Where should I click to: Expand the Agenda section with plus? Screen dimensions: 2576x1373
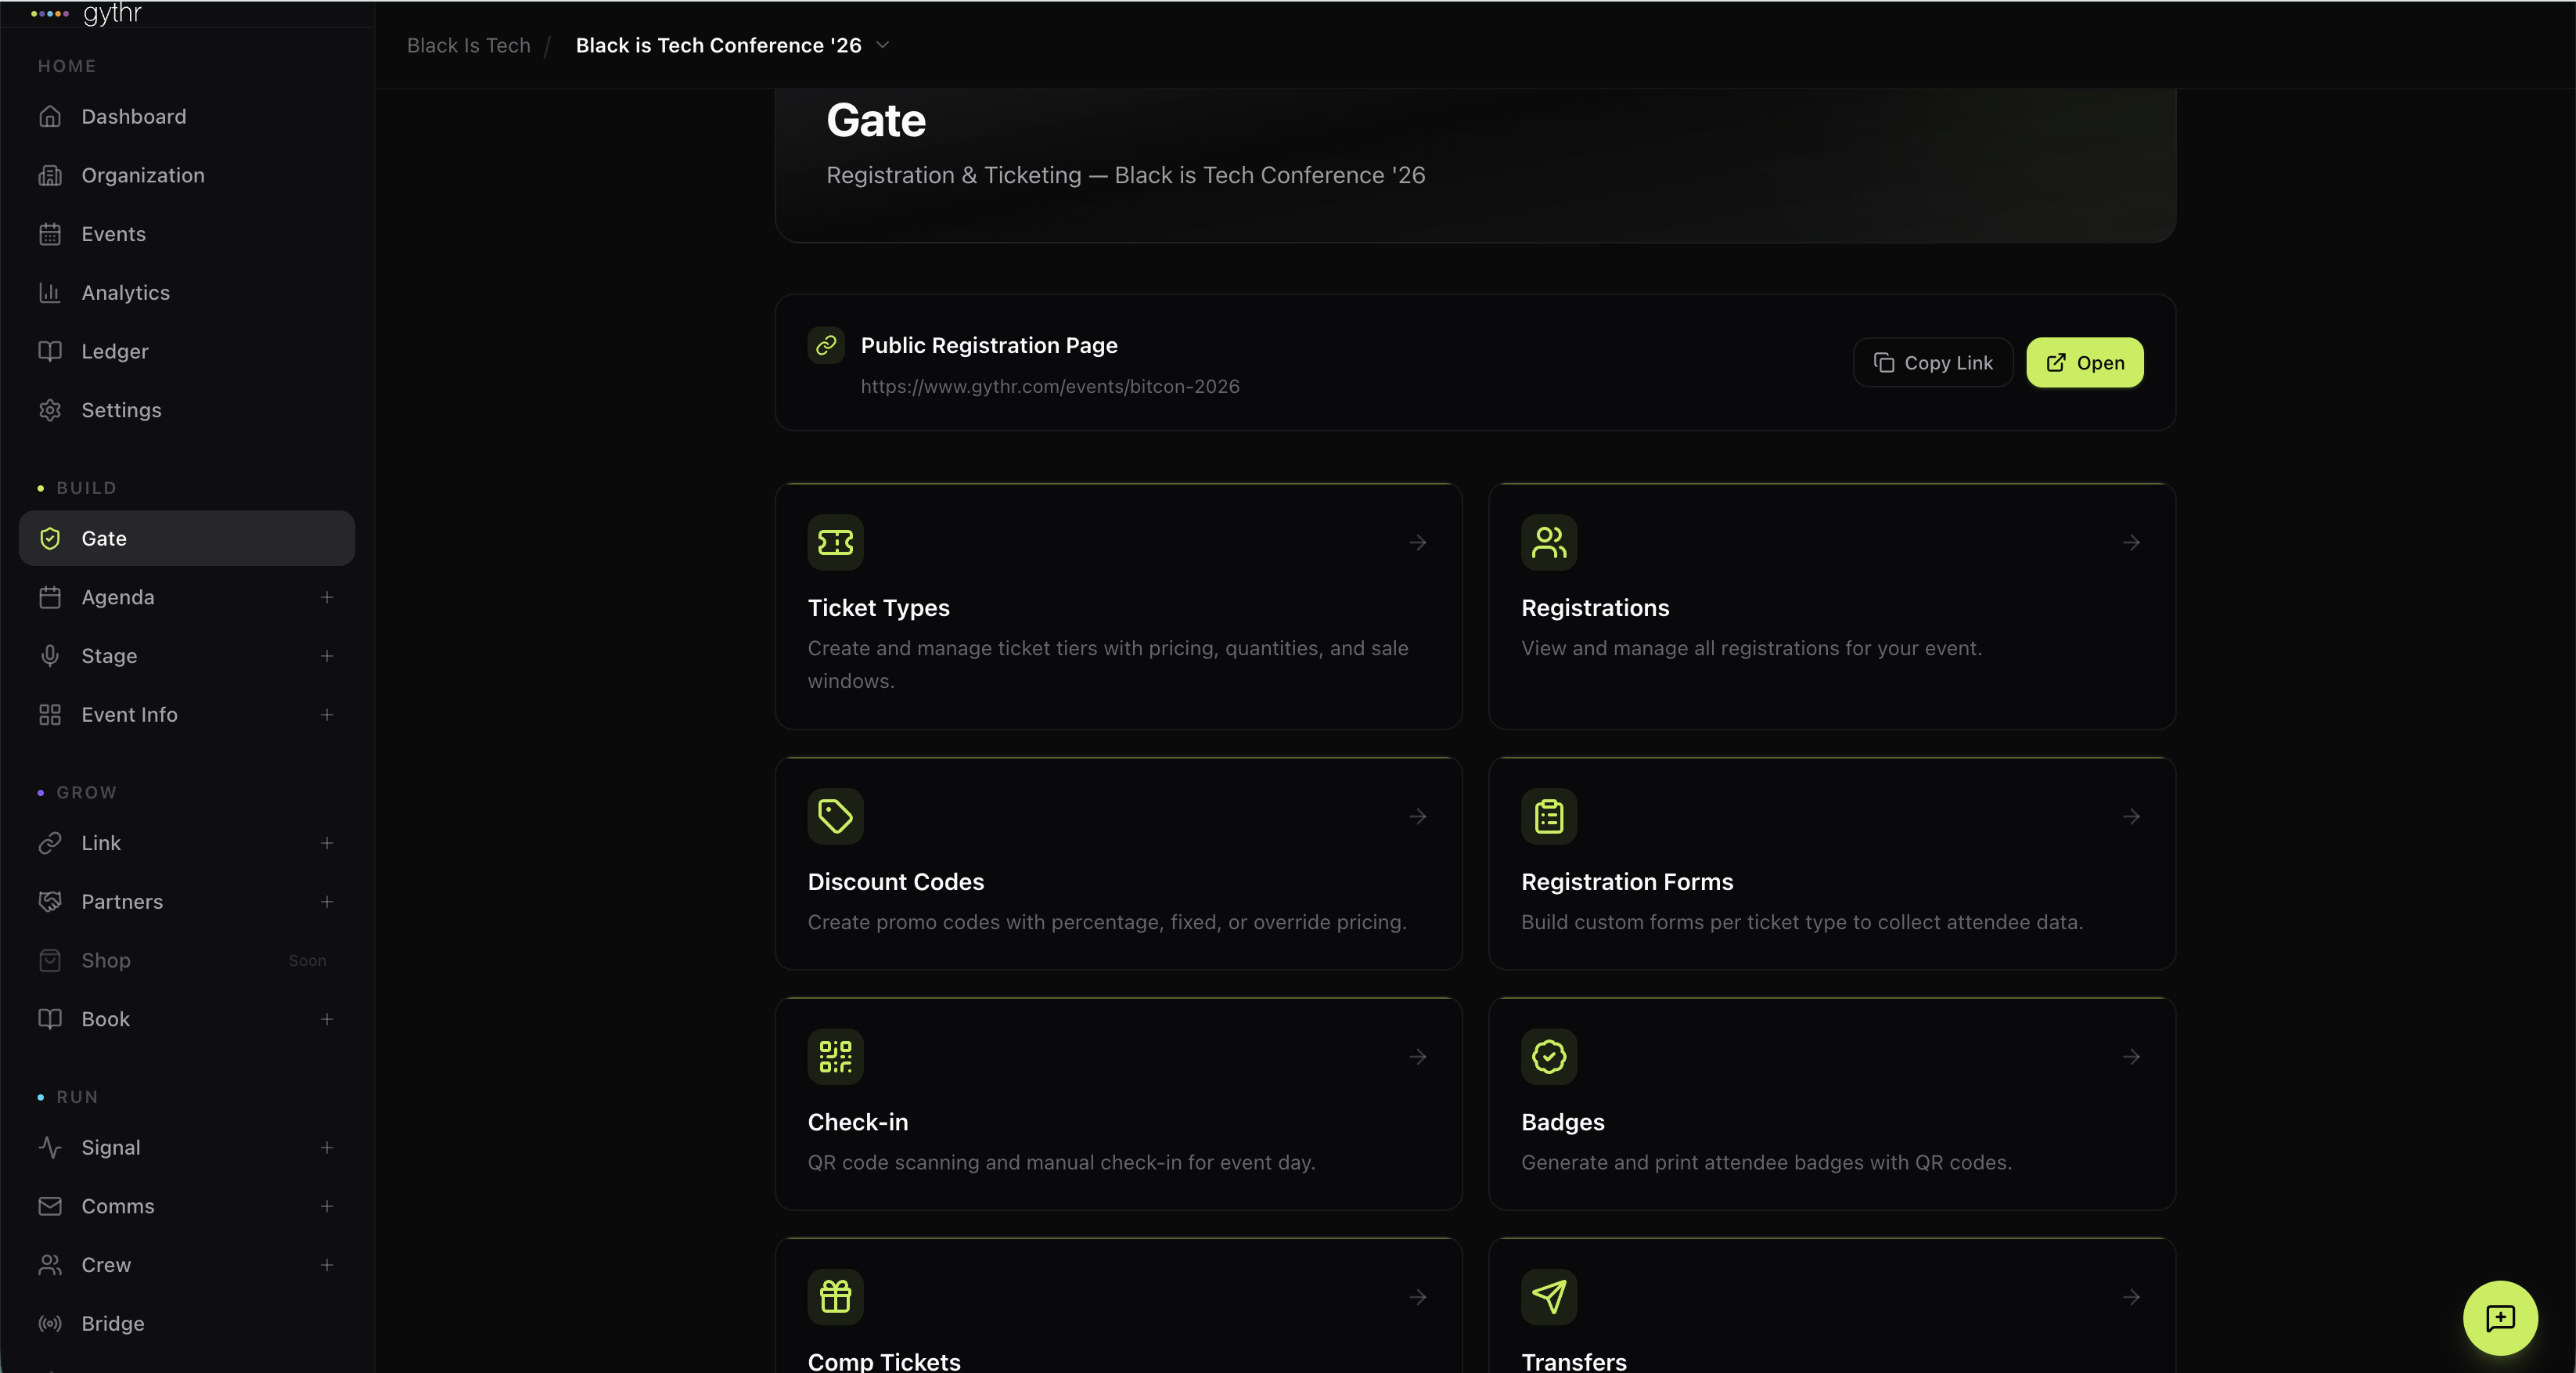[x=327, y=597]
